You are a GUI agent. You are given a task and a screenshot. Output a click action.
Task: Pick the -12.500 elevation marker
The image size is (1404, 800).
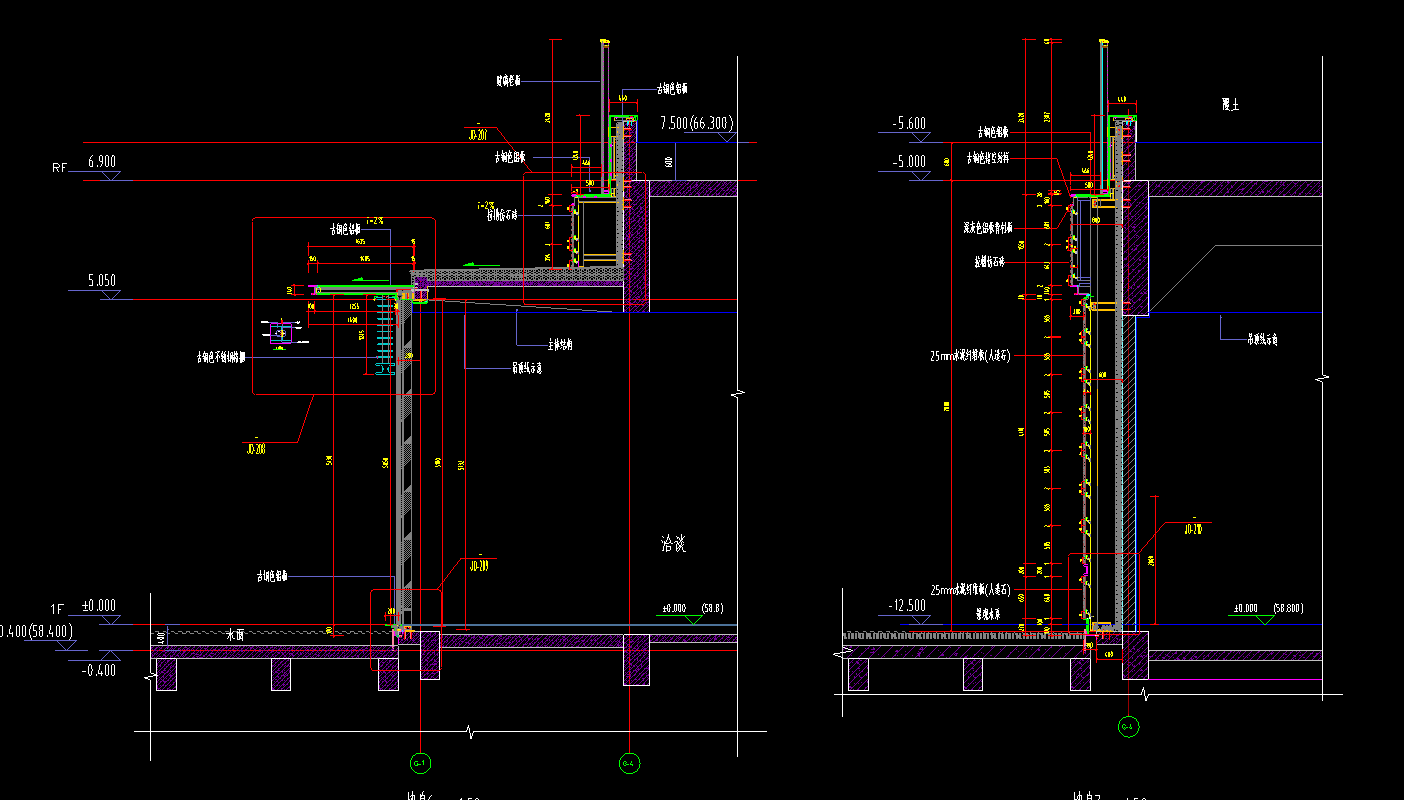907,606
